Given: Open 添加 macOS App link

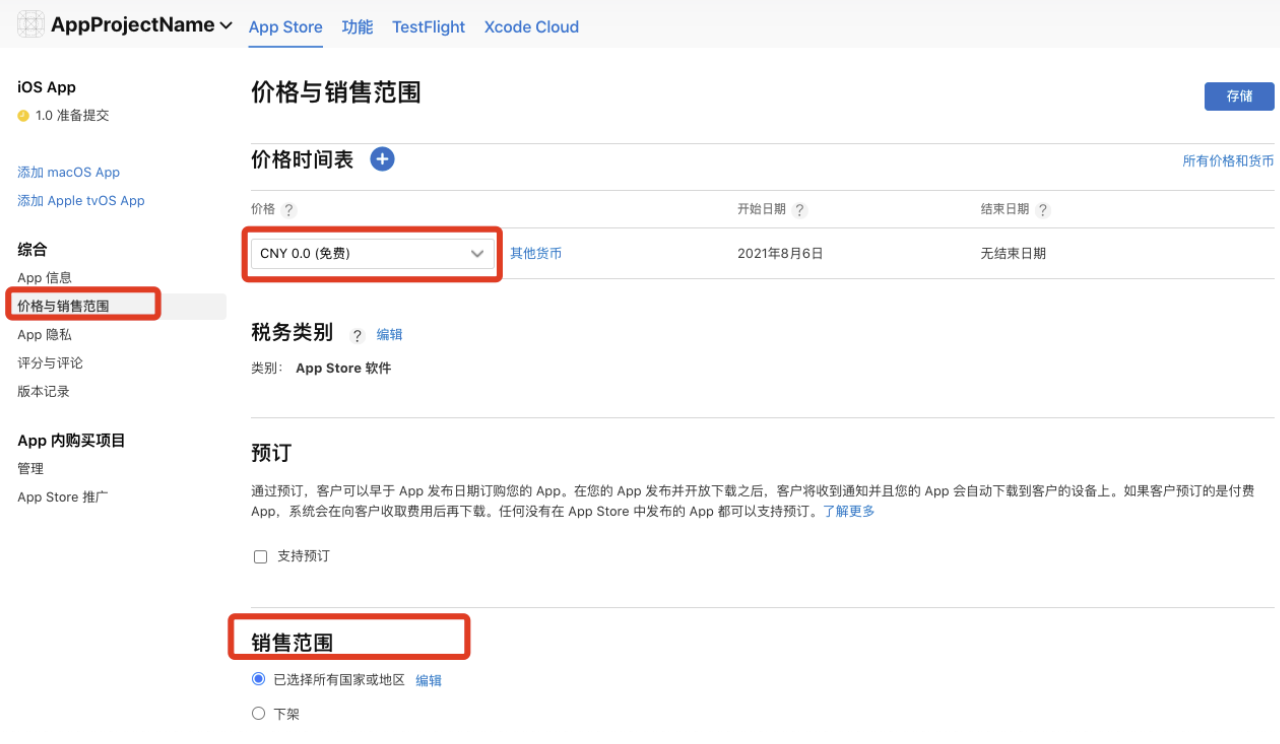Looking at the screenshot, I should [x=69, y=172].
